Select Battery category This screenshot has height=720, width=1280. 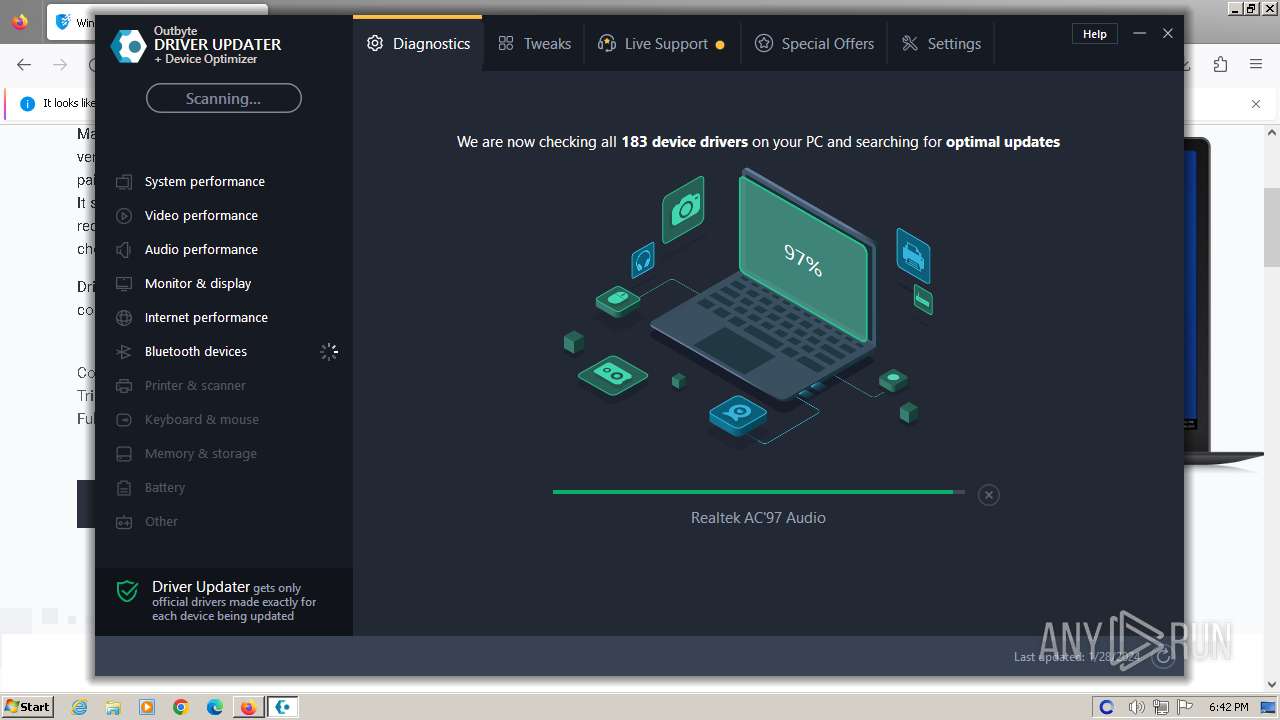coord(165,488)
